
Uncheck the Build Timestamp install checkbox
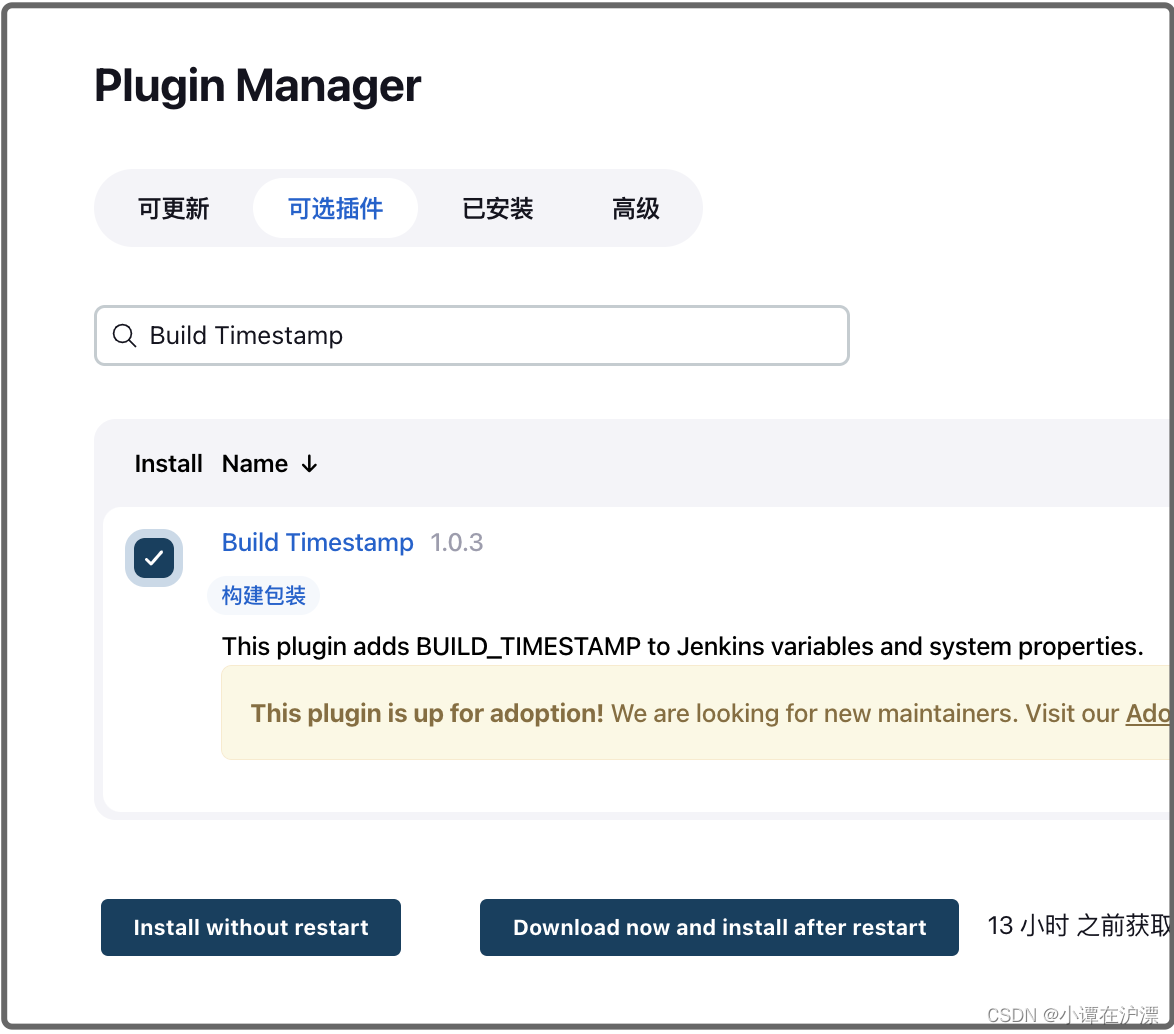tap(154, 558)
